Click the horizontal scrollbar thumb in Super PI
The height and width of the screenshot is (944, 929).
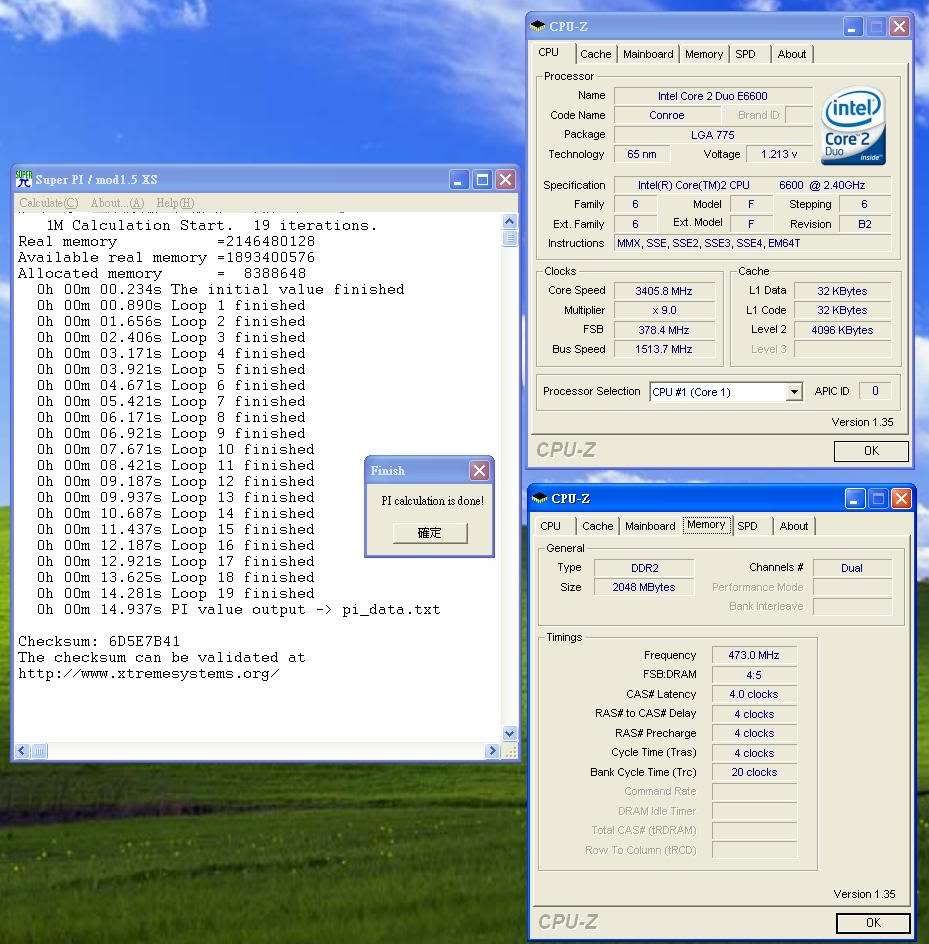39,751
